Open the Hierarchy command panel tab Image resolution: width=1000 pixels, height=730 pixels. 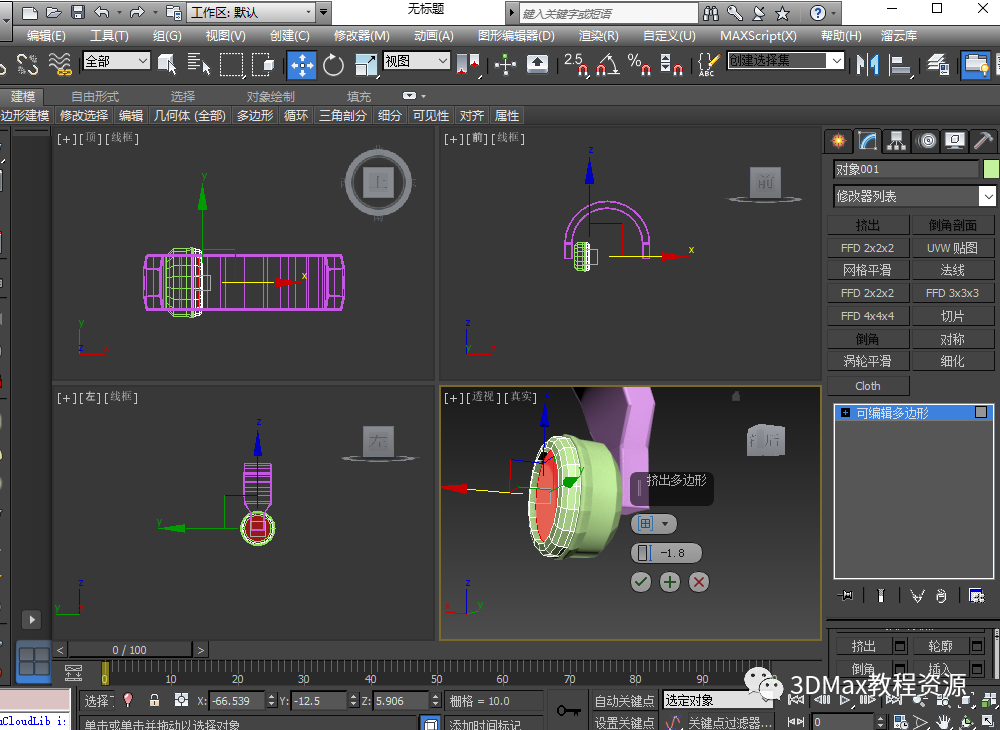pos(896,141)
